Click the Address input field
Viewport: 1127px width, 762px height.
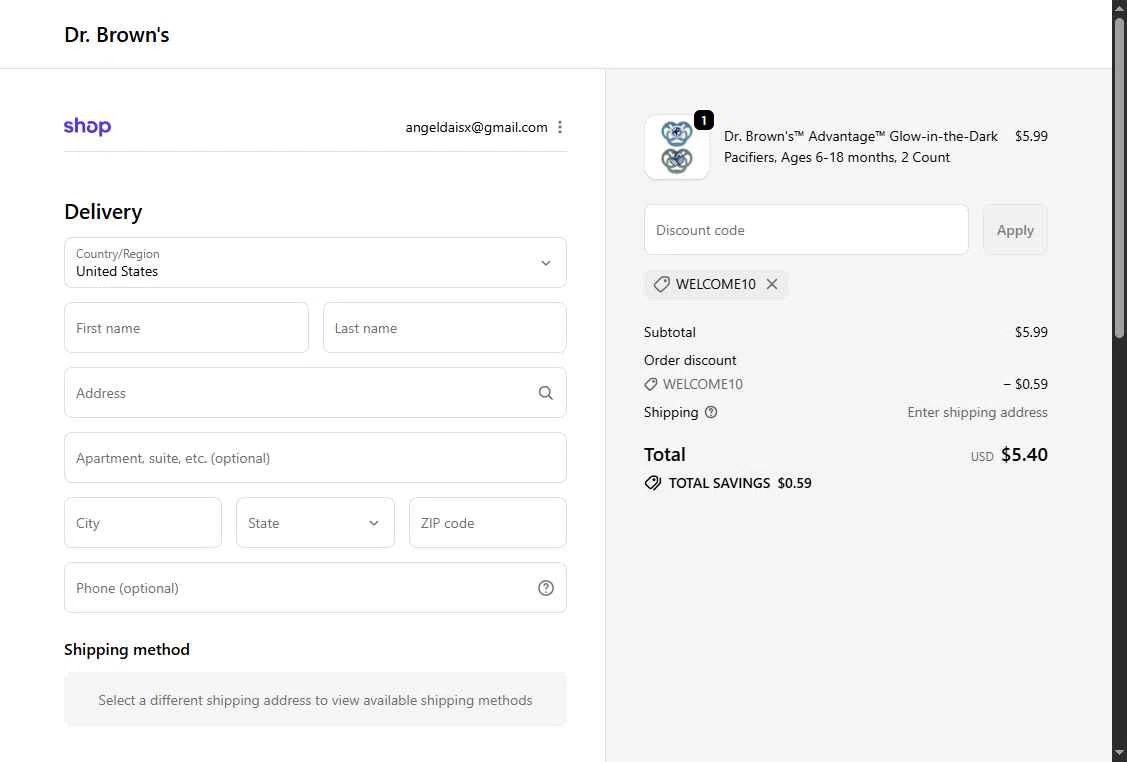[x=315, y=393]
